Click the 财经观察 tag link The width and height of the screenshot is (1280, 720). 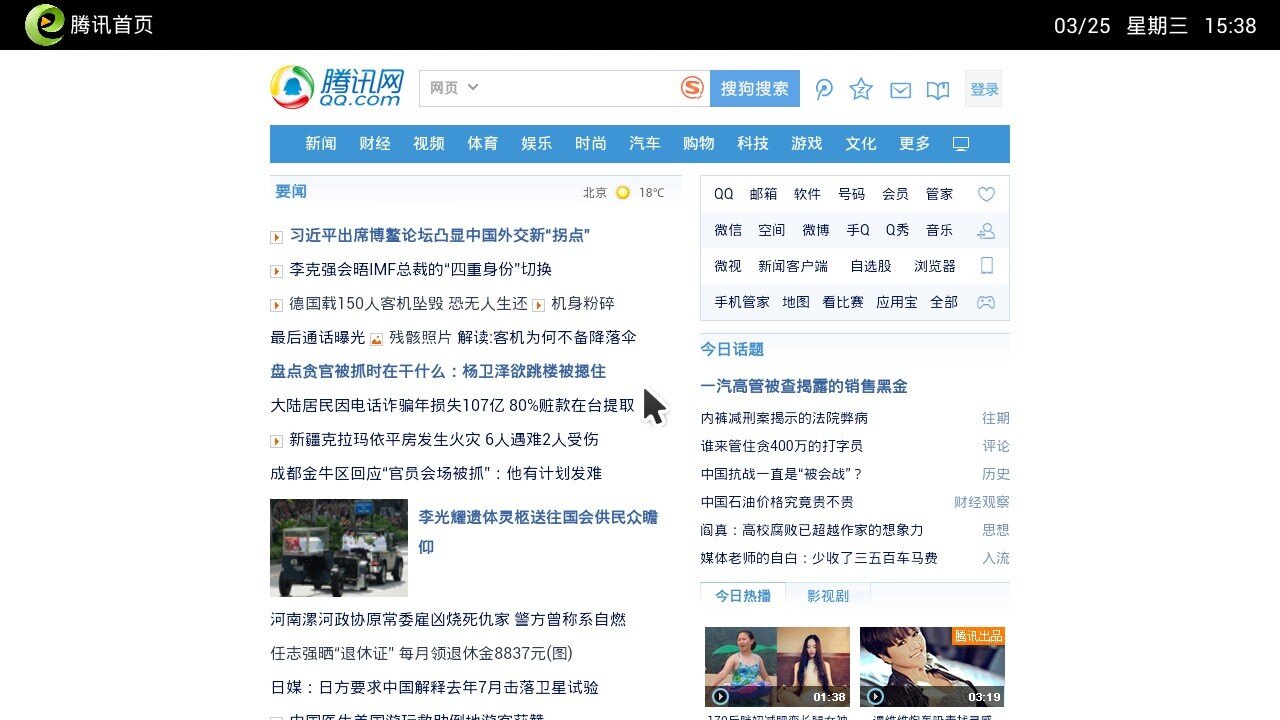click(x=981, y=502)
